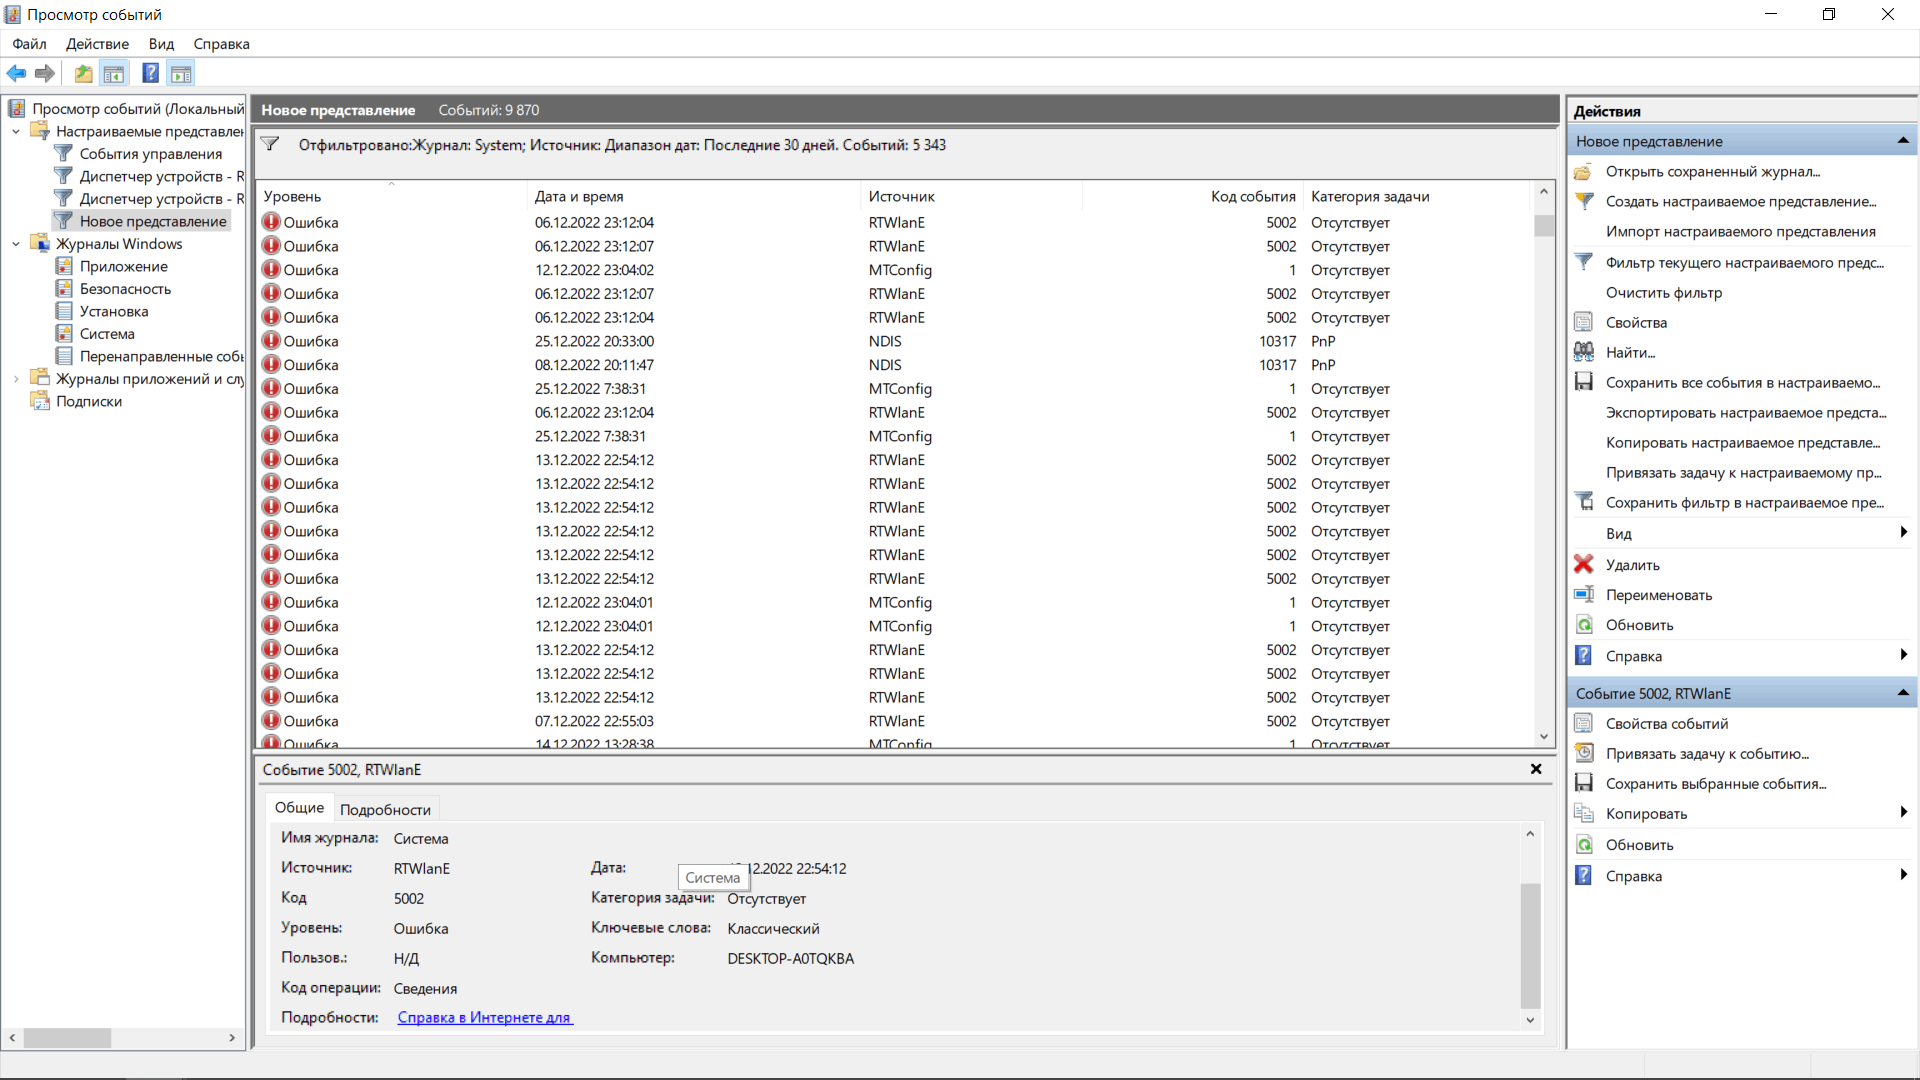Viewport: 1920px width, 1080px height.
Task: Sort by the Код события column header
Action: pyautogui.click(x=1192, y=196)
